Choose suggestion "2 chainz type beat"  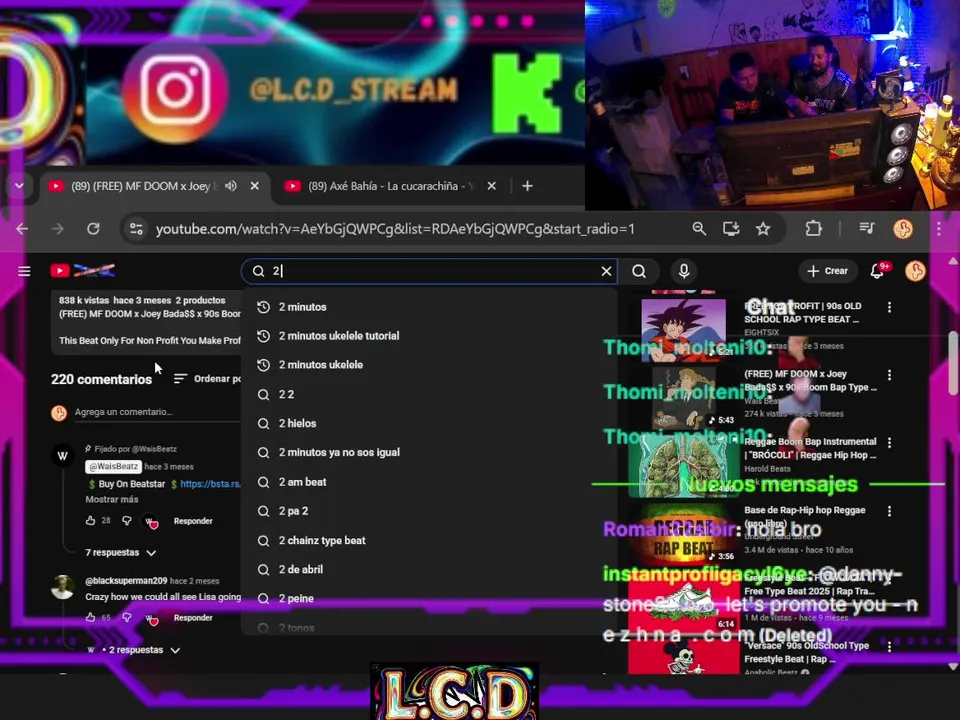tap(429, 540)
